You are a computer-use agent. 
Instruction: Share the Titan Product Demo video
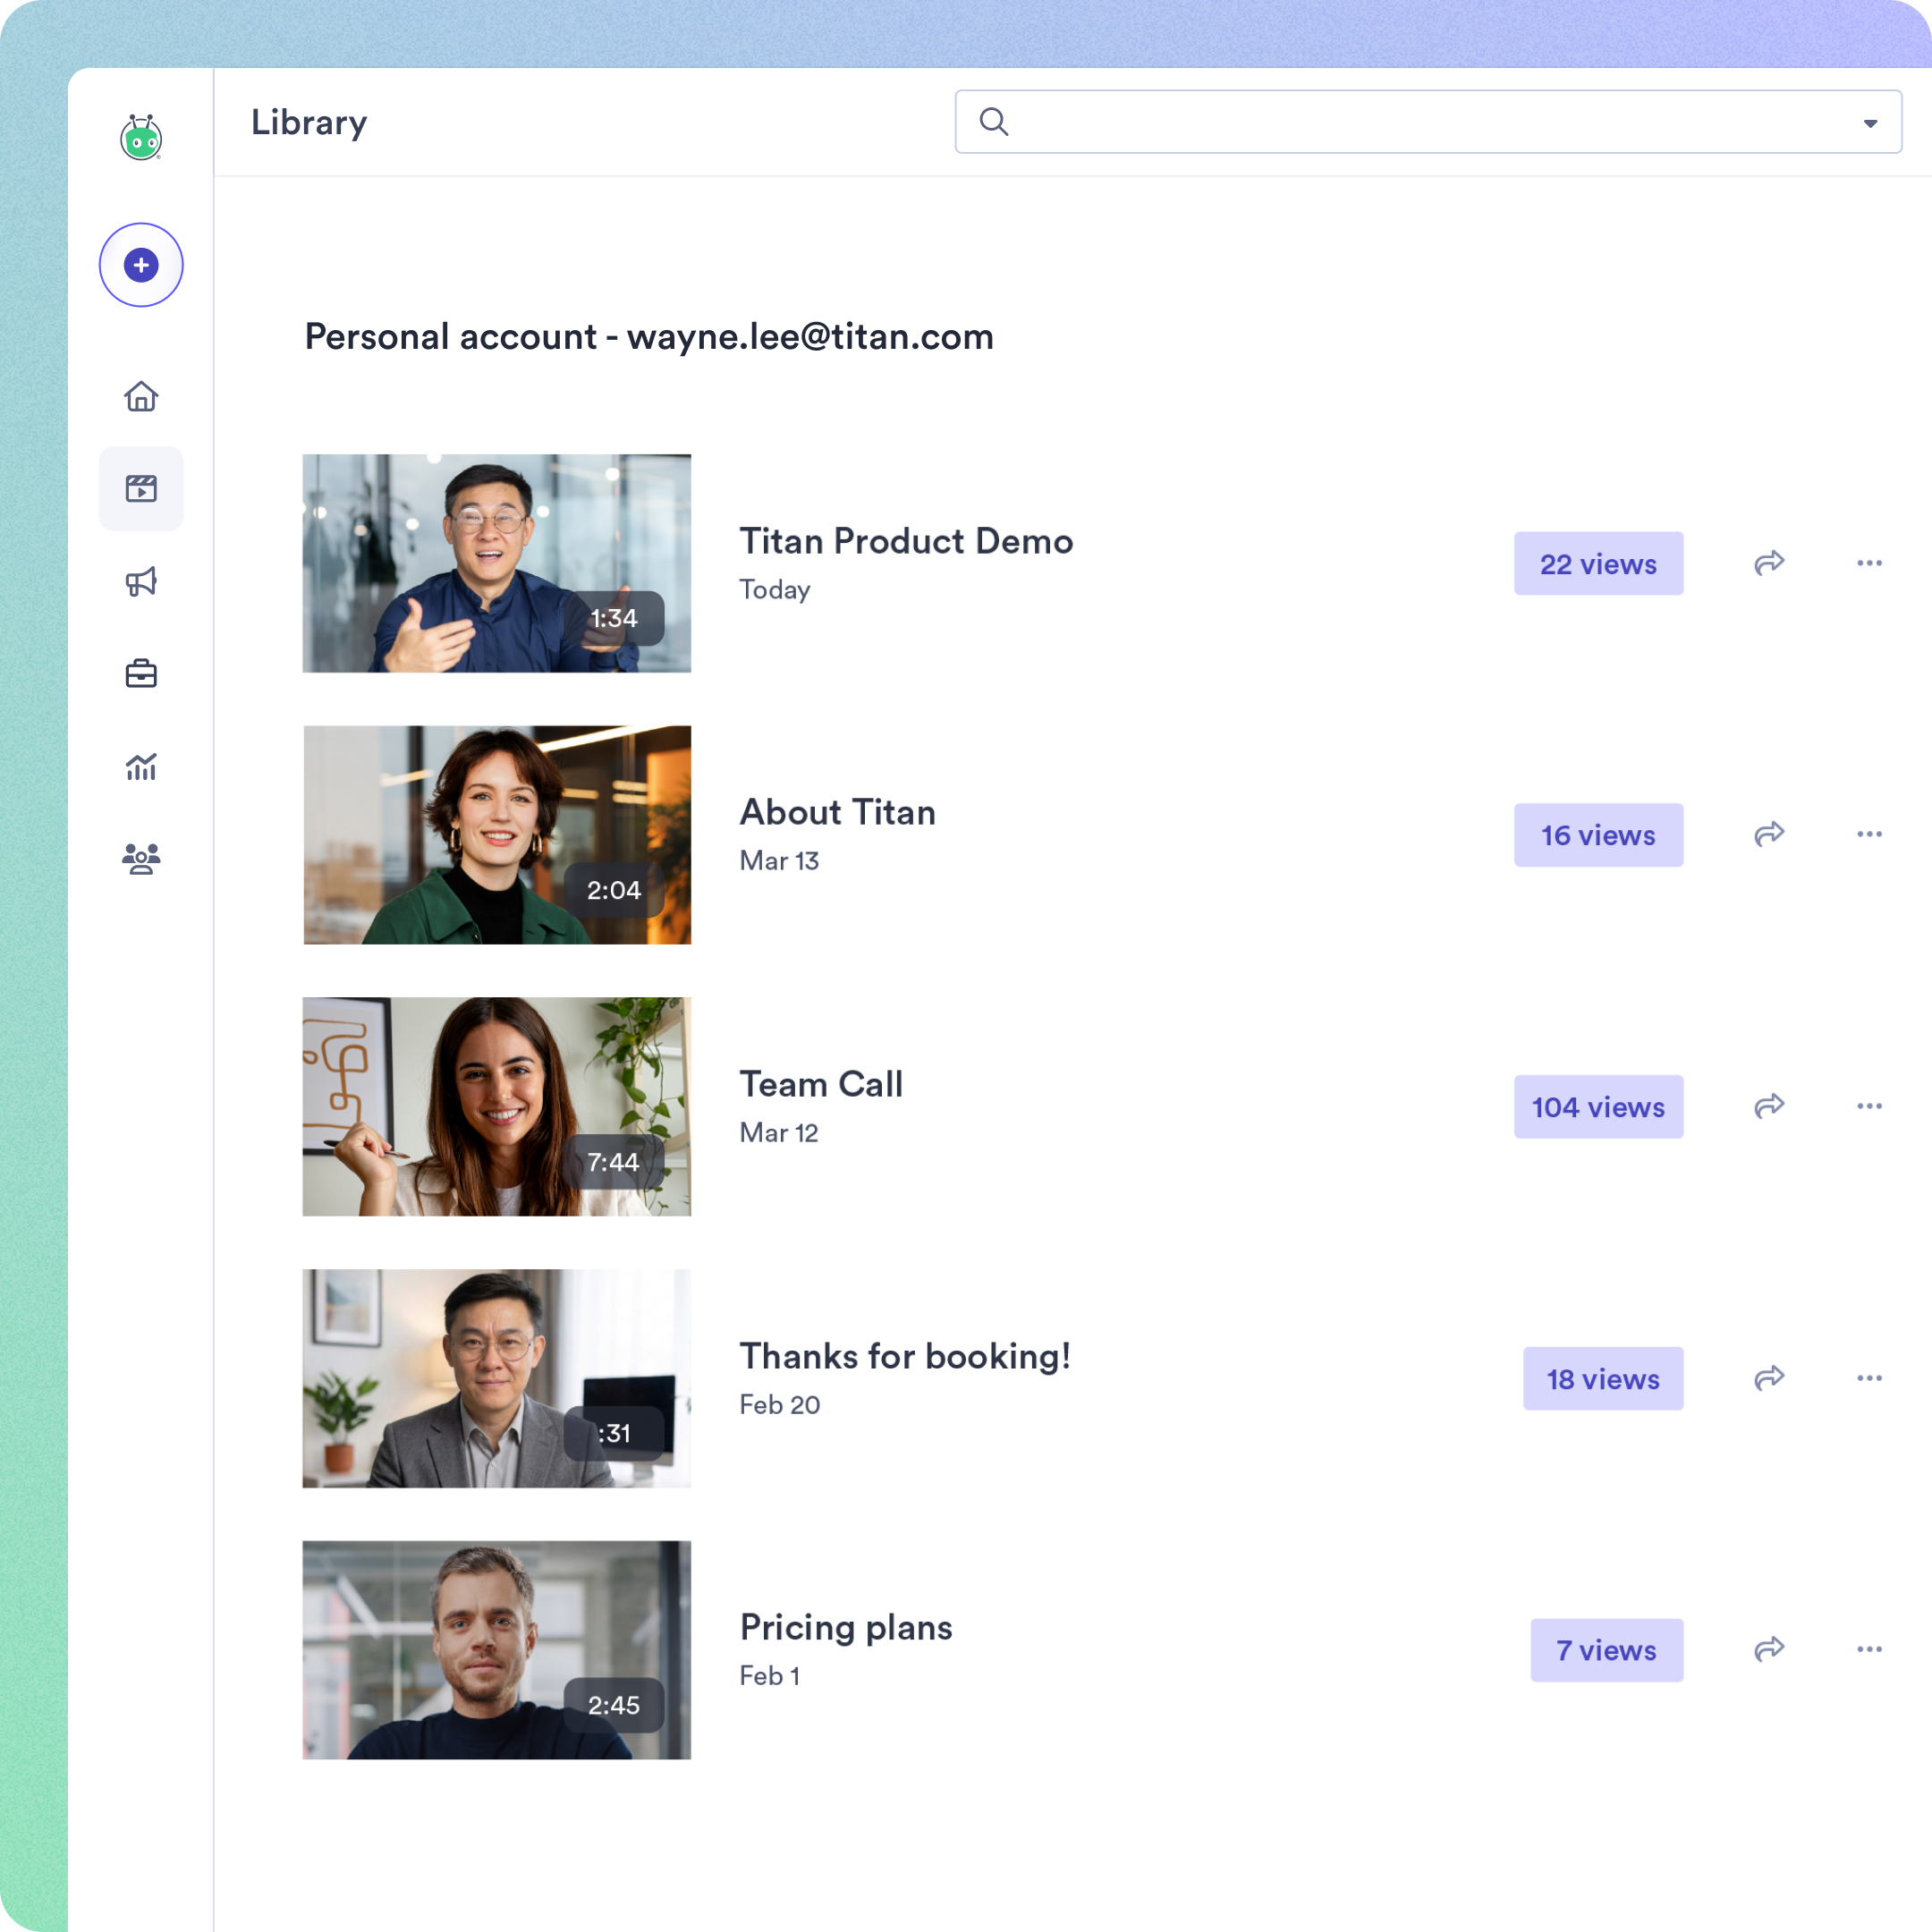coord(1769,563)
